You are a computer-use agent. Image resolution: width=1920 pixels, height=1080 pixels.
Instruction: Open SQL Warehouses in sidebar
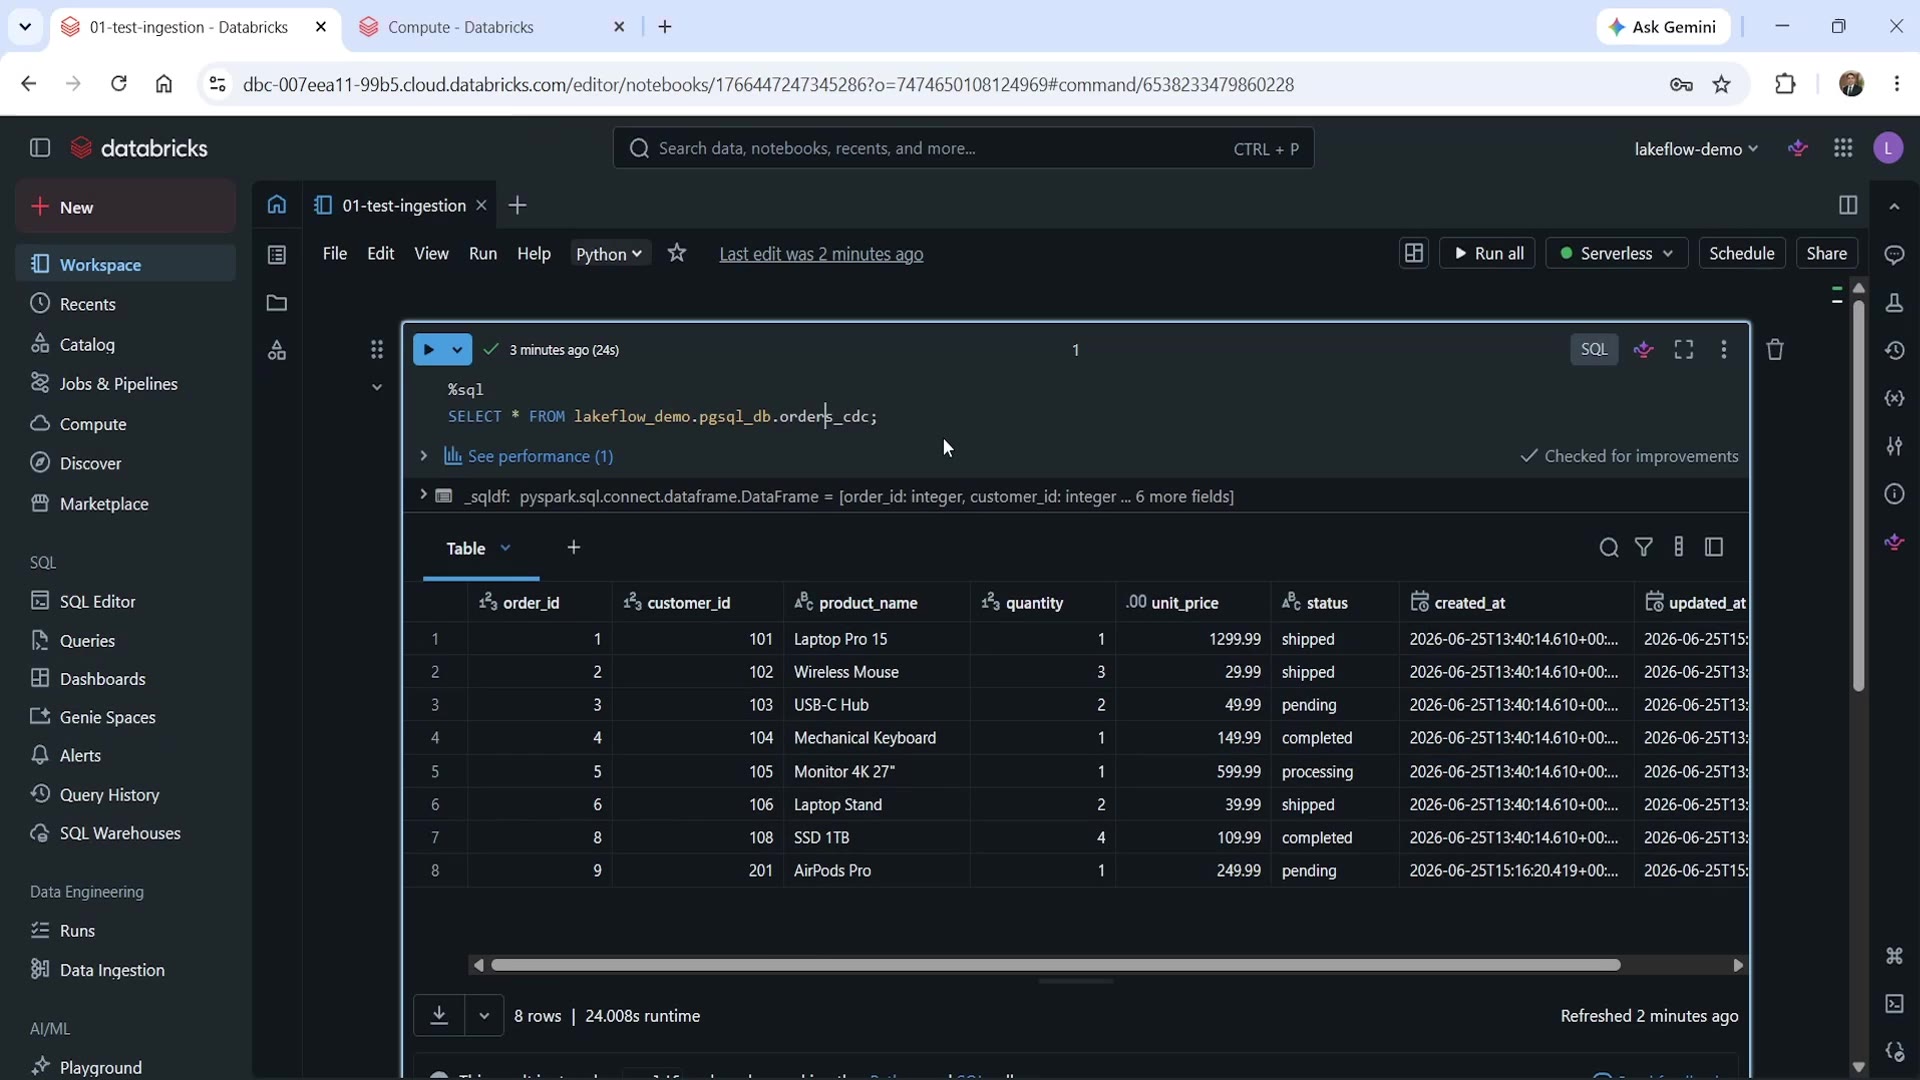point(125,833)
